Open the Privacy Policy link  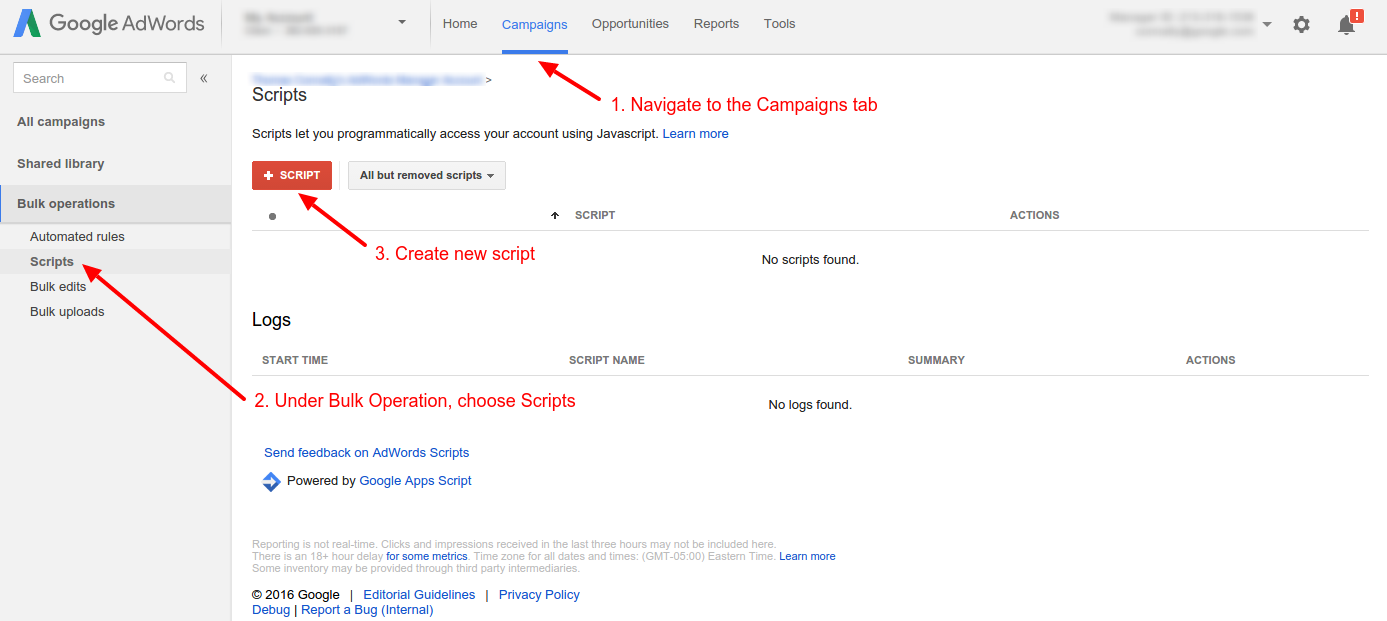(x=539, y=595)
